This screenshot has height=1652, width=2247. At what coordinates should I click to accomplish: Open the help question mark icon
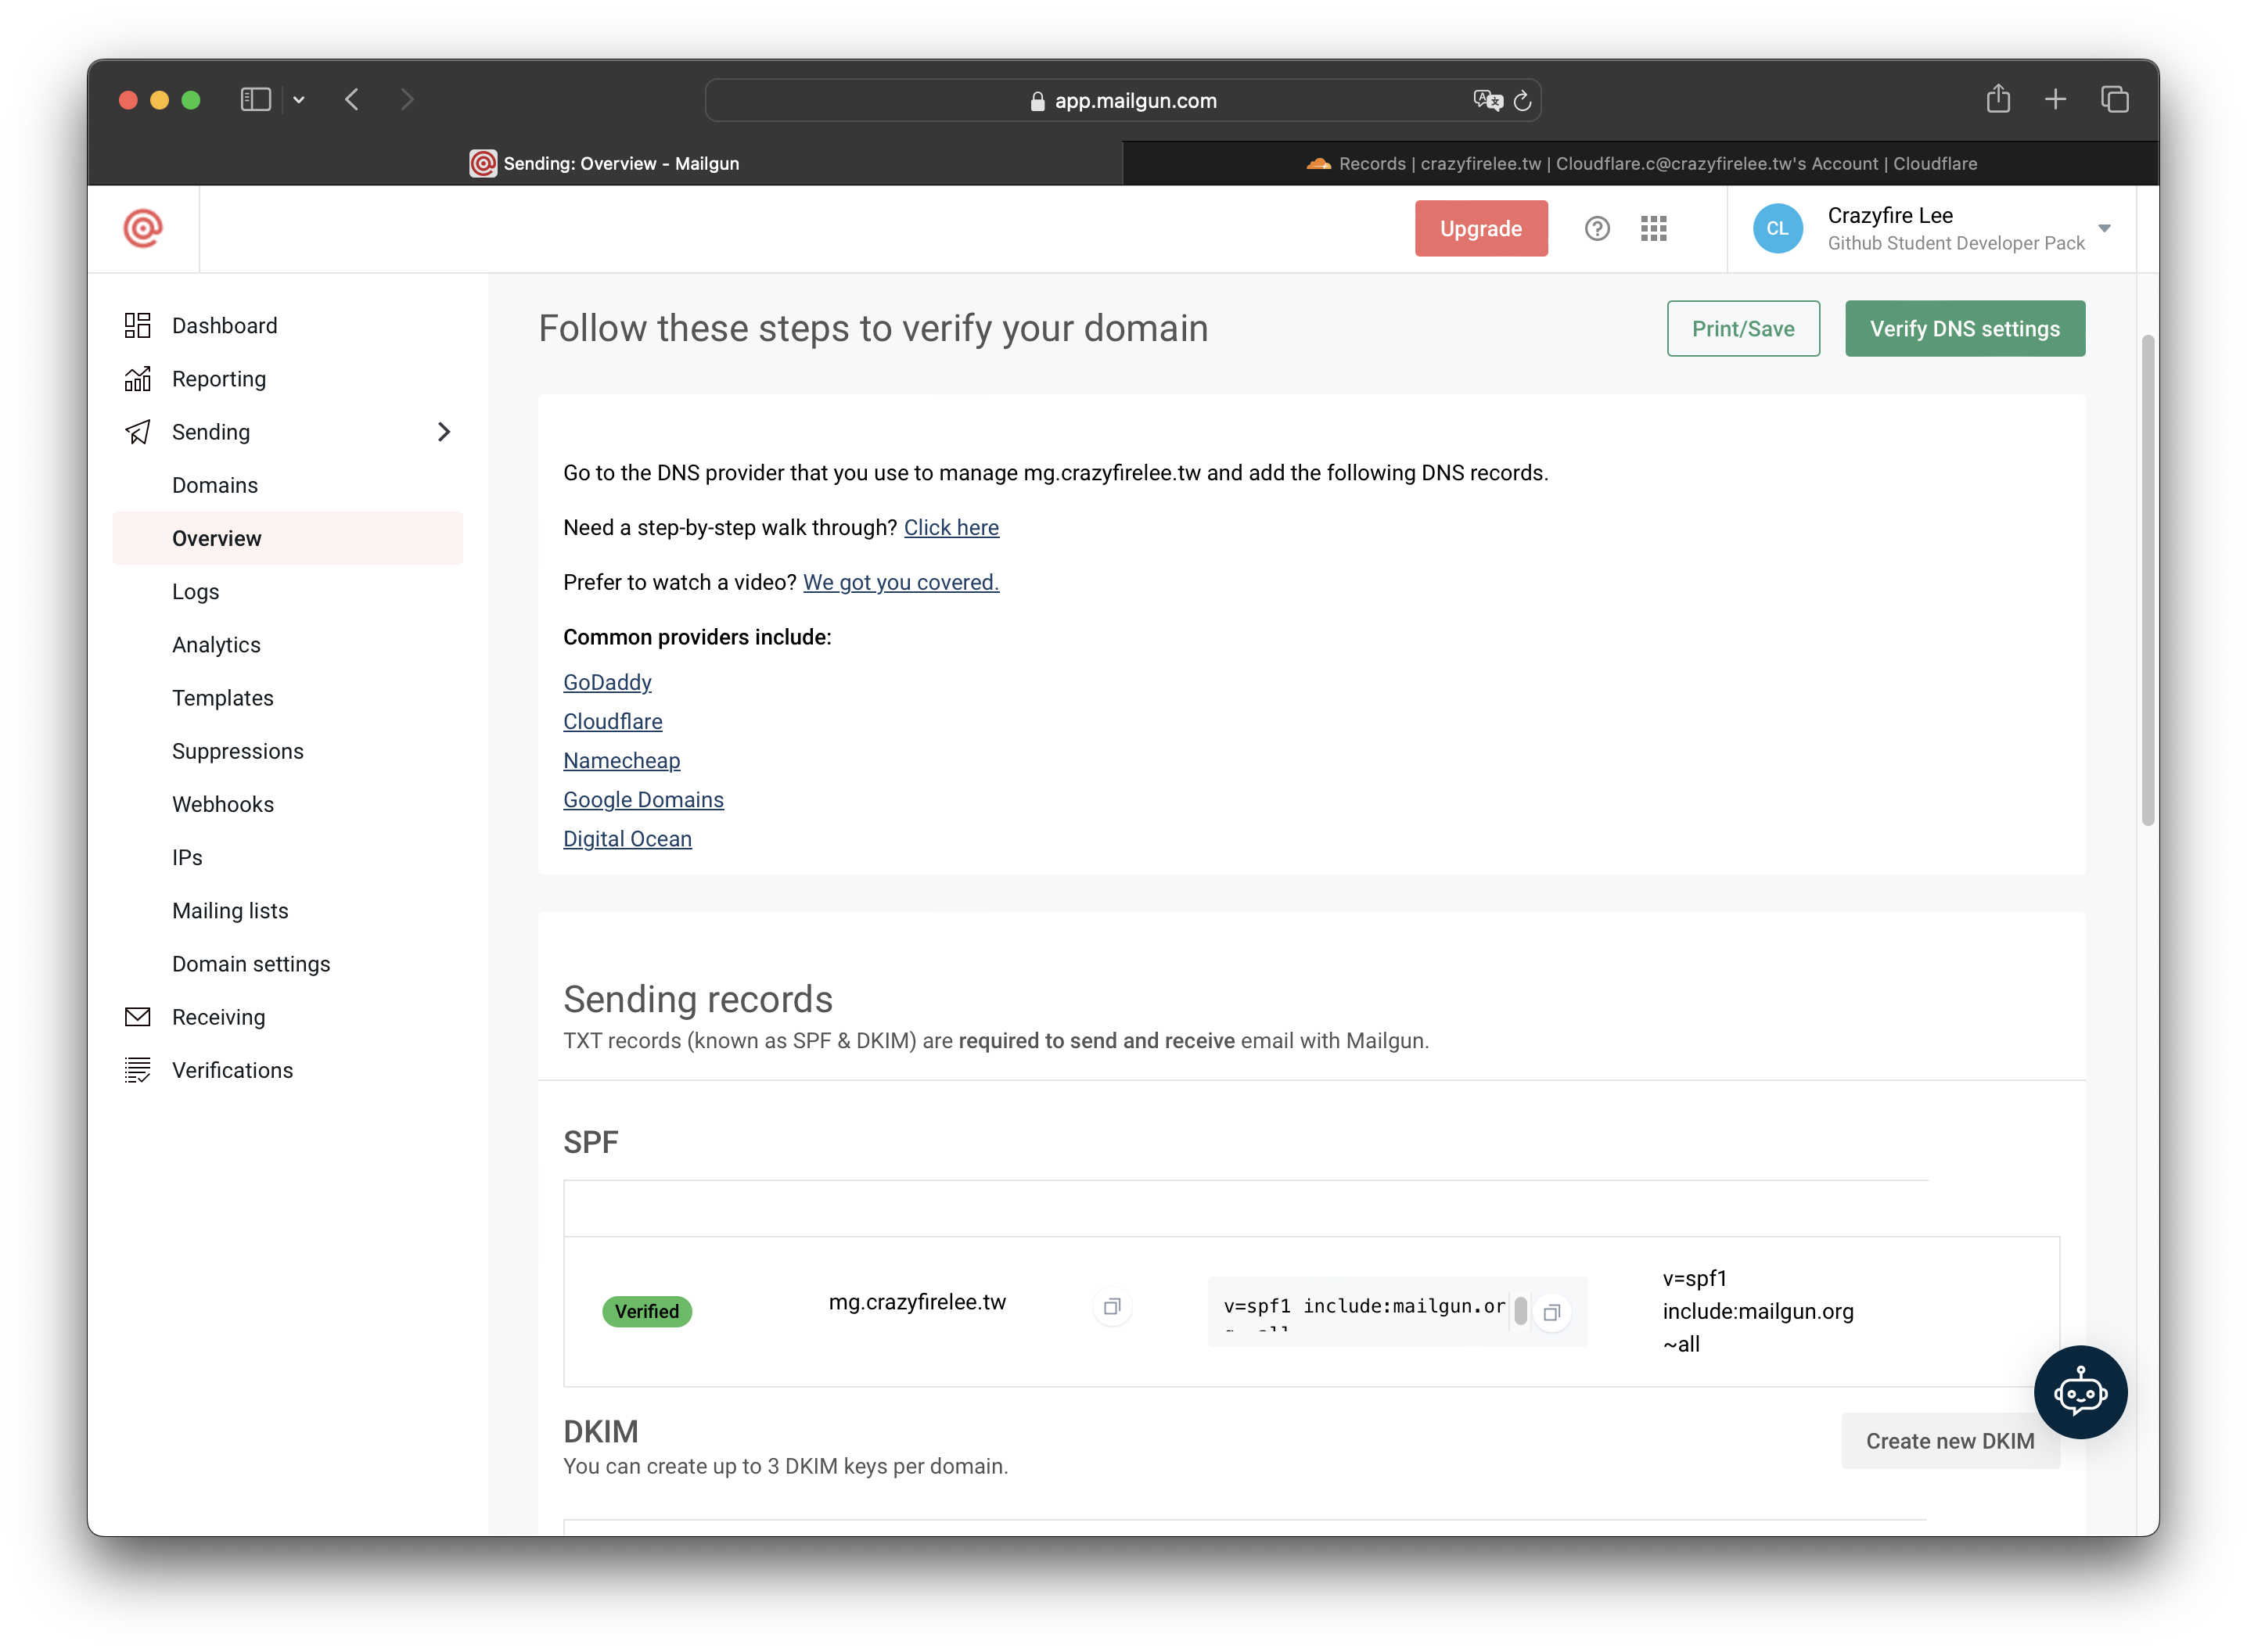click(x=1597, y=229)
